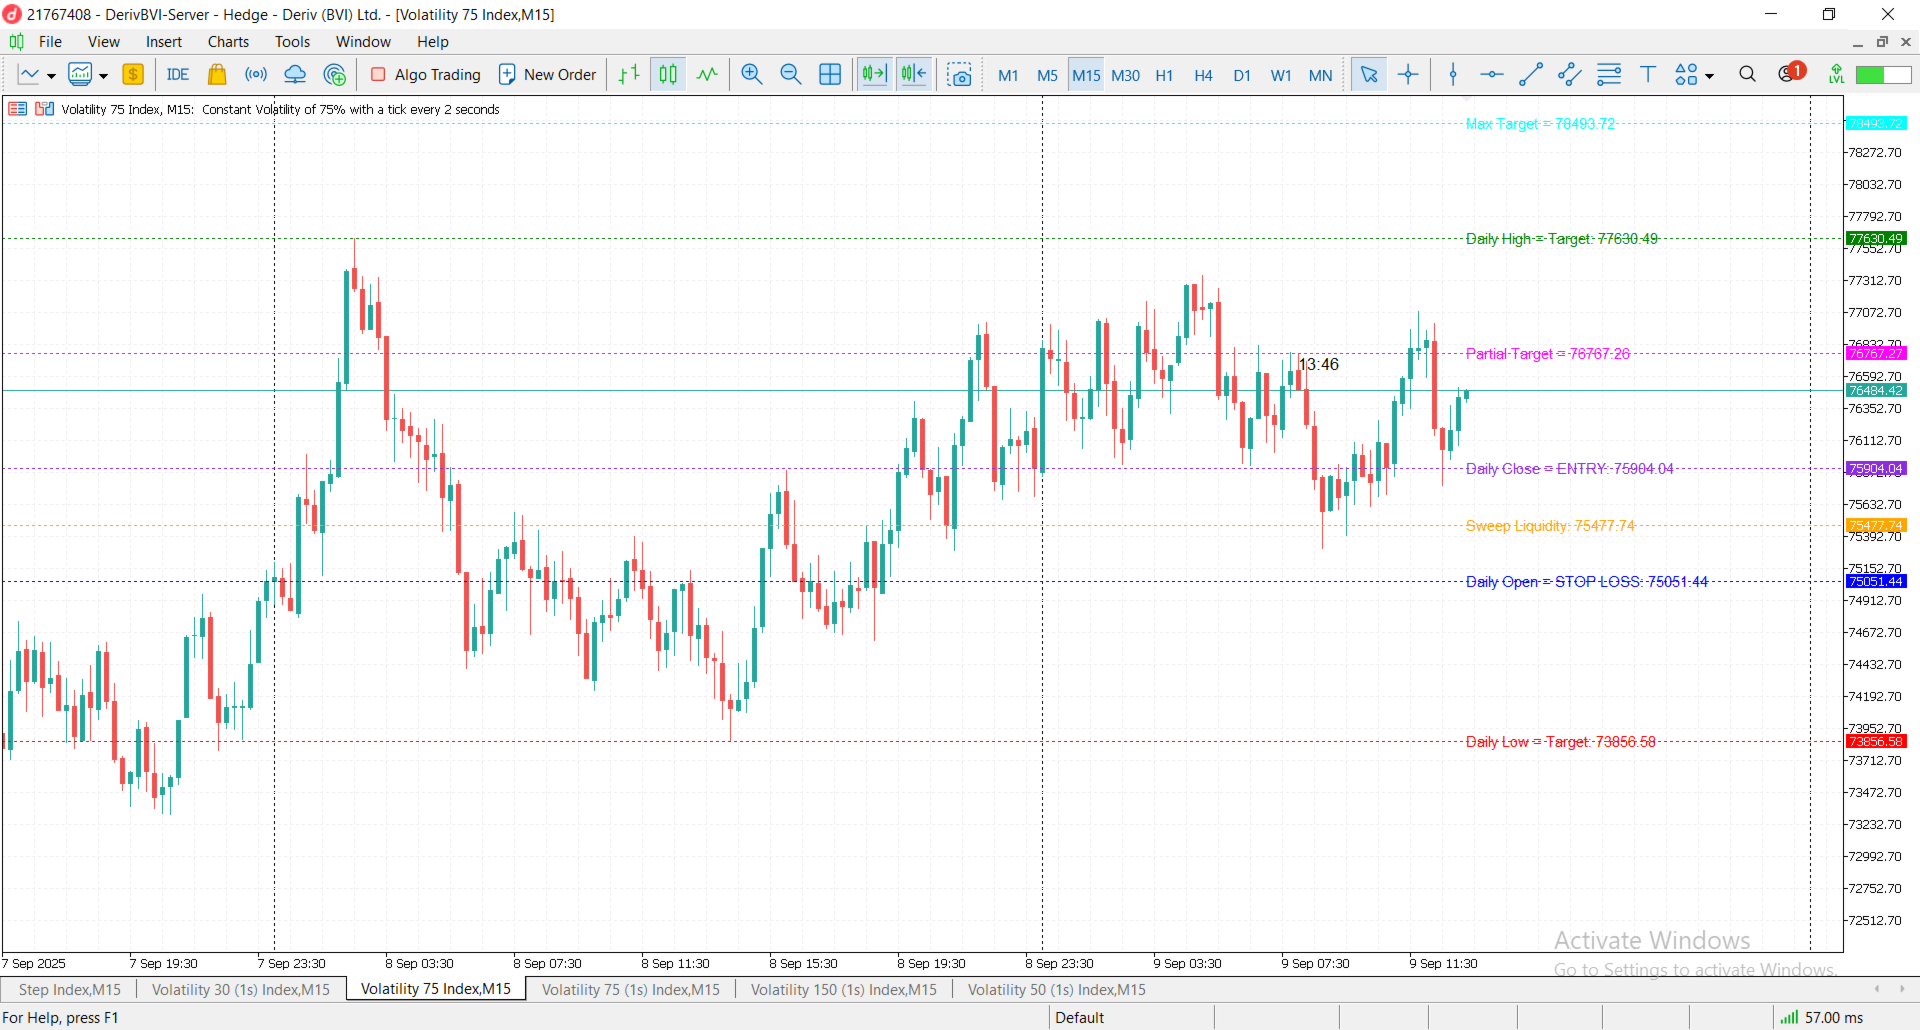The image size is (1920, 1030).
Task: Click the green-plus radar icon in the toolbar
Action: coord(335,75)
